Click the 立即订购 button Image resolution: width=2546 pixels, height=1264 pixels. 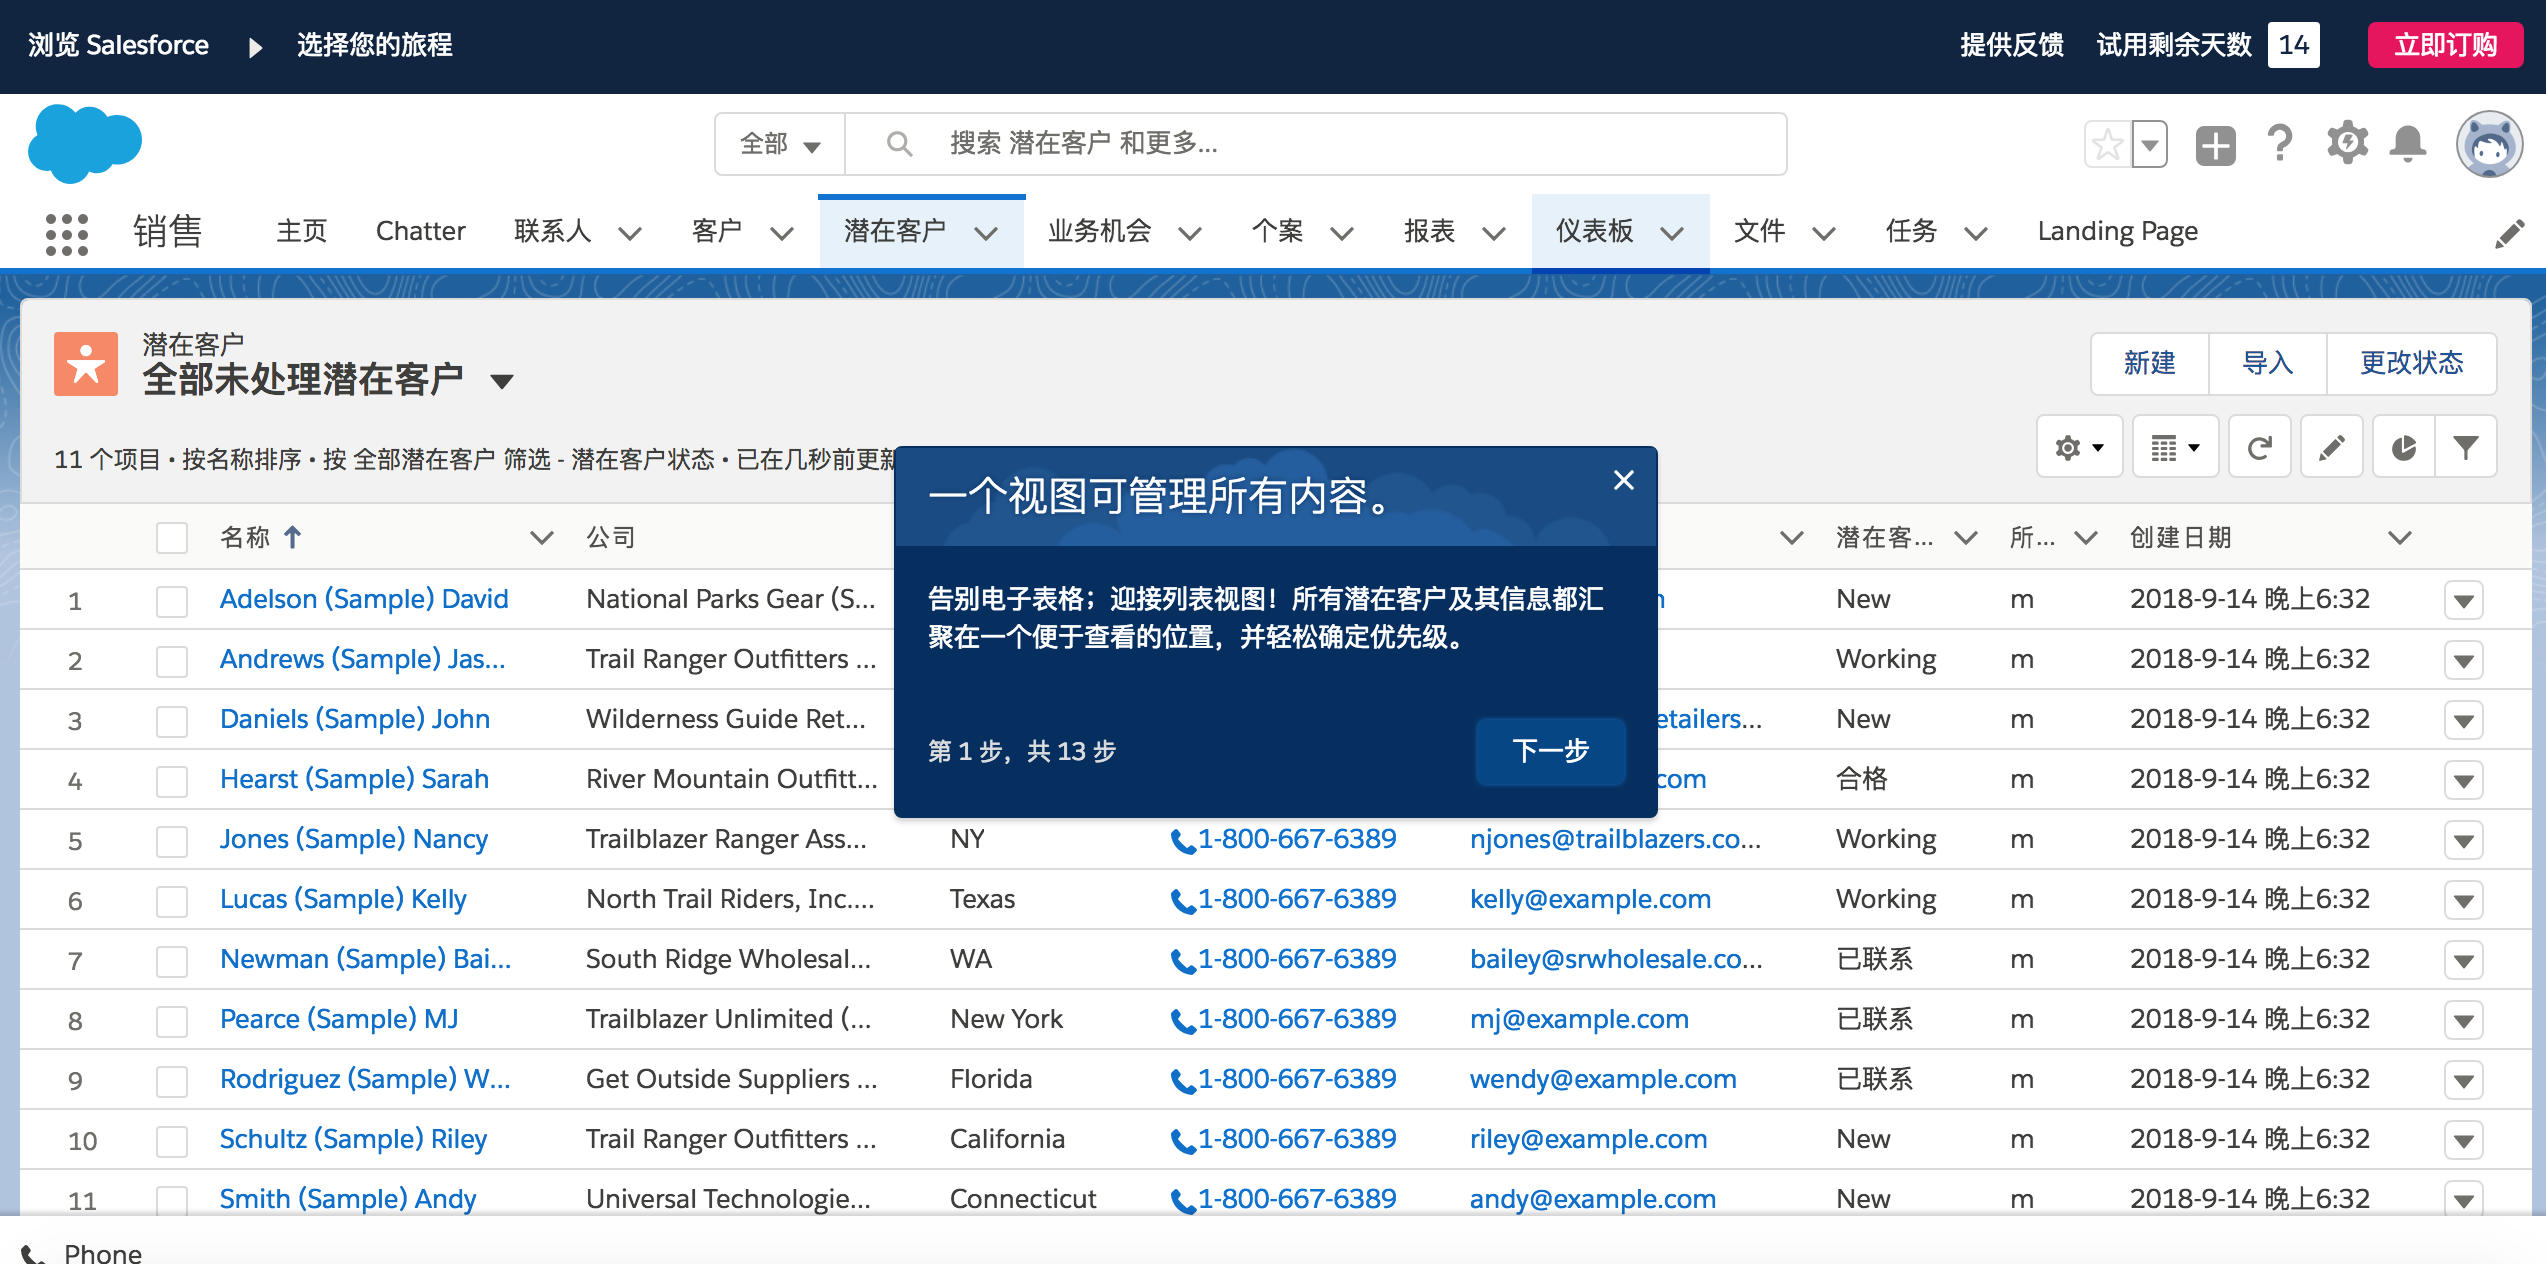(x=2445, y=45)
